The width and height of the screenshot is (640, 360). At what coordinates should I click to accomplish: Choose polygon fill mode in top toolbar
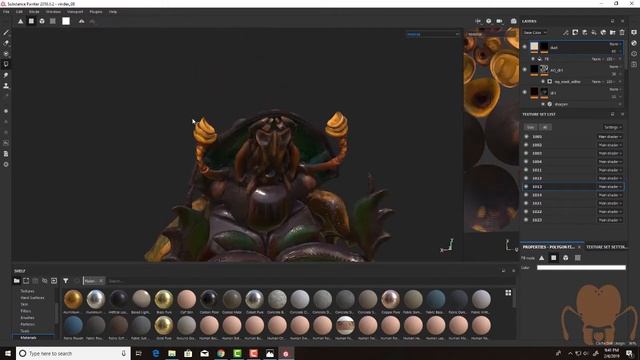point(31,21)
